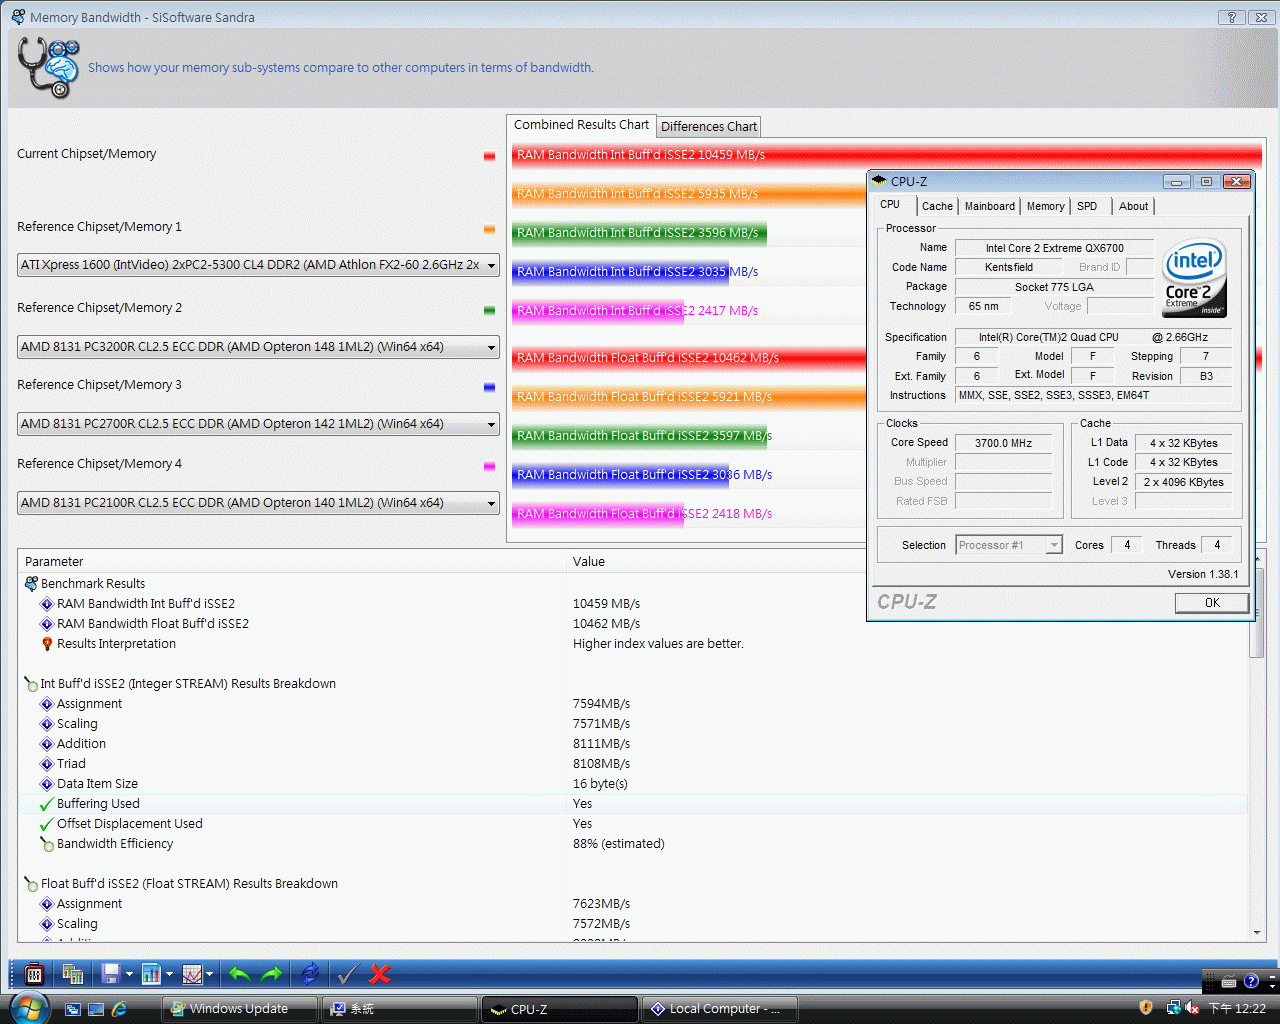Select the Bandwidth Efficiency row
The height and width of the screenshot is (1024, 1280).
pyautogui.click(x=632, y=844)
